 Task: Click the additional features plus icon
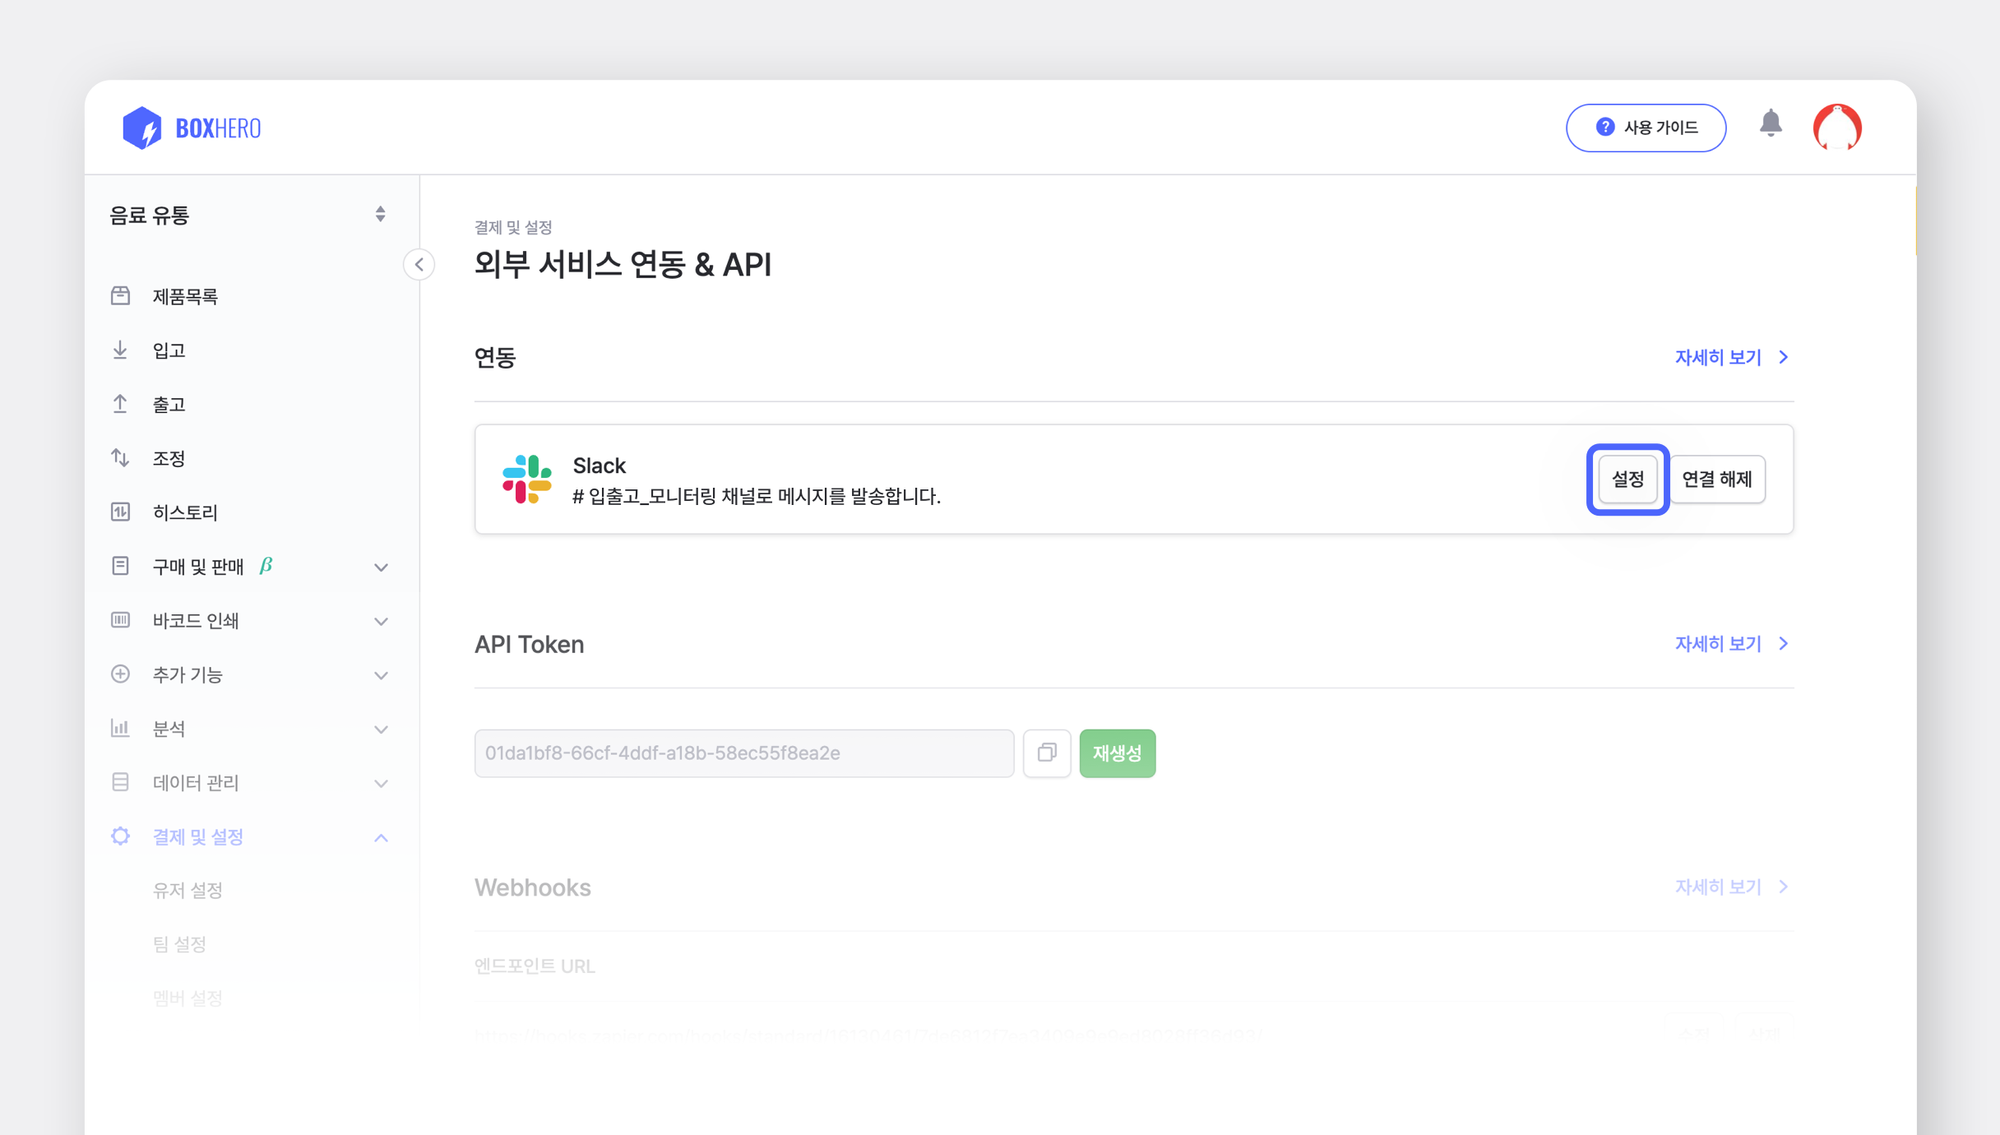[x=120, y=674]
